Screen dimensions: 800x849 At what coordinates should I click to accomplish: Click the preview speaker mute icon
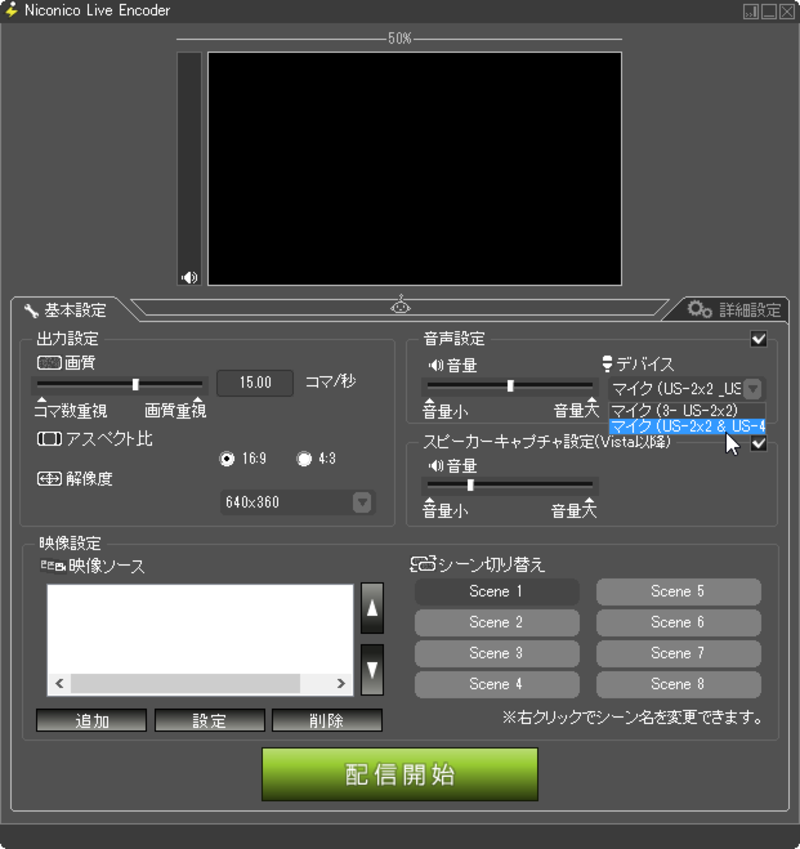189,278
